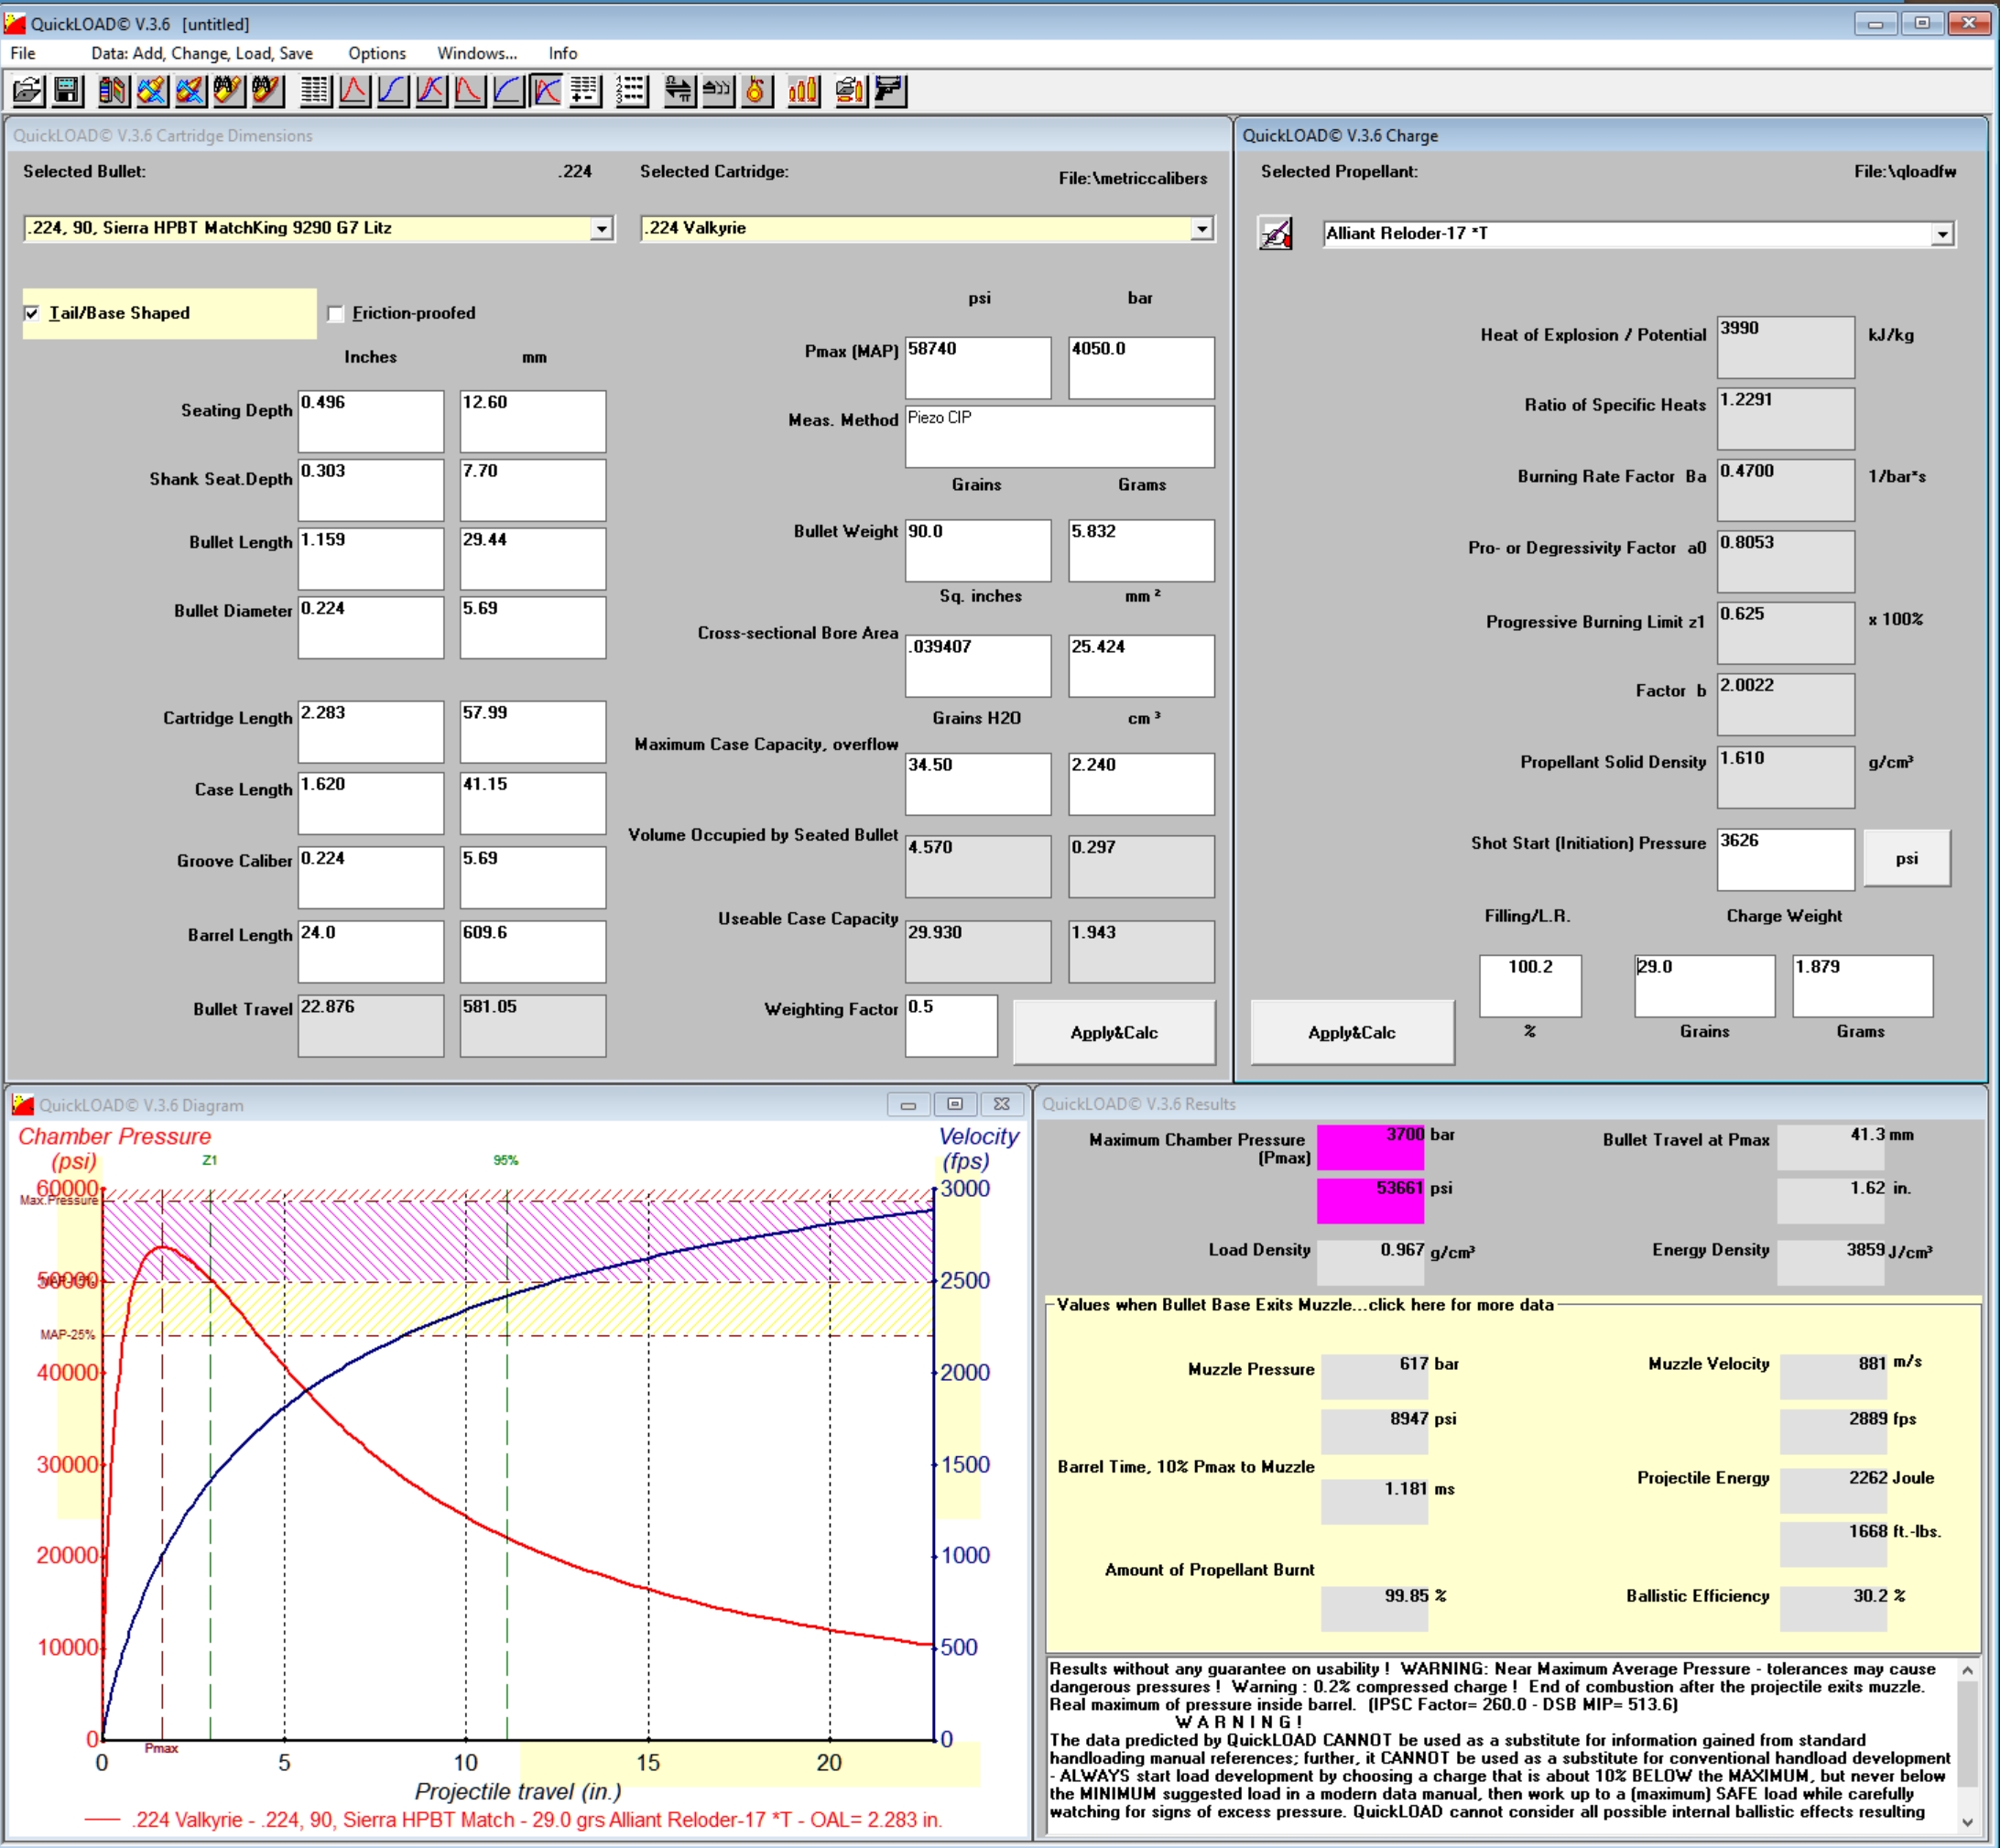The width and height of the screenshot is (2000, 1848).
Task: Open the propellant books data icon
Action: tap(112, 91)
